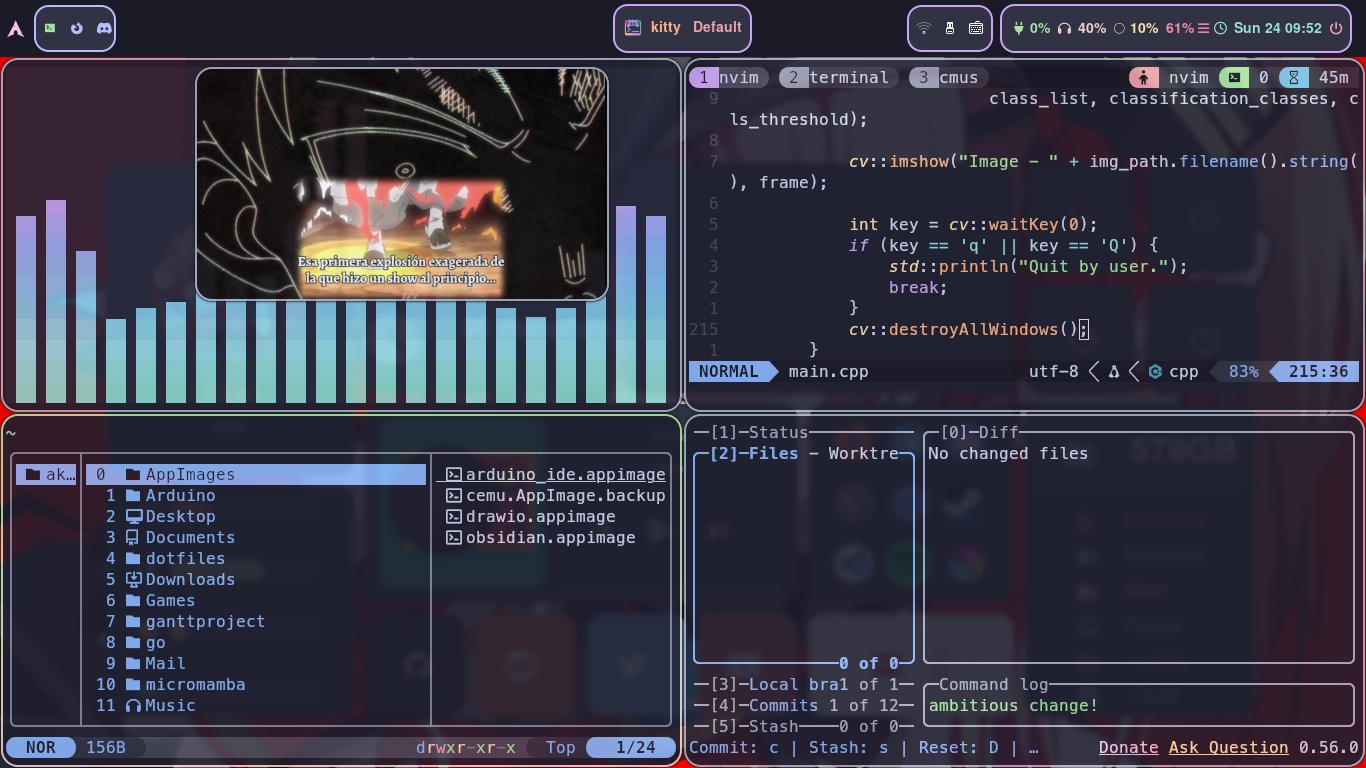
Task: Click the Sun 24 09:52 clock text
Action: [x=1278, y=28]
